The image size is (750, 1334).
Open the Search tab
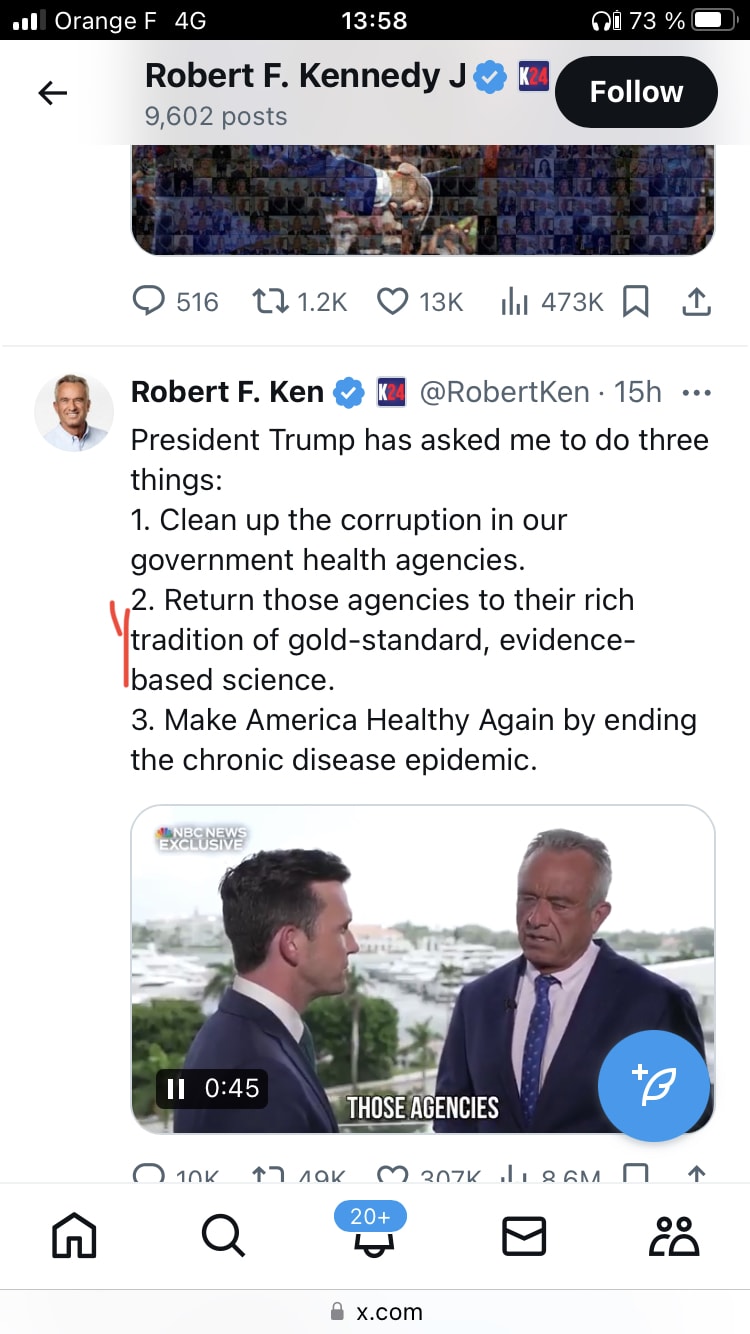click(x=222, y=1236)
